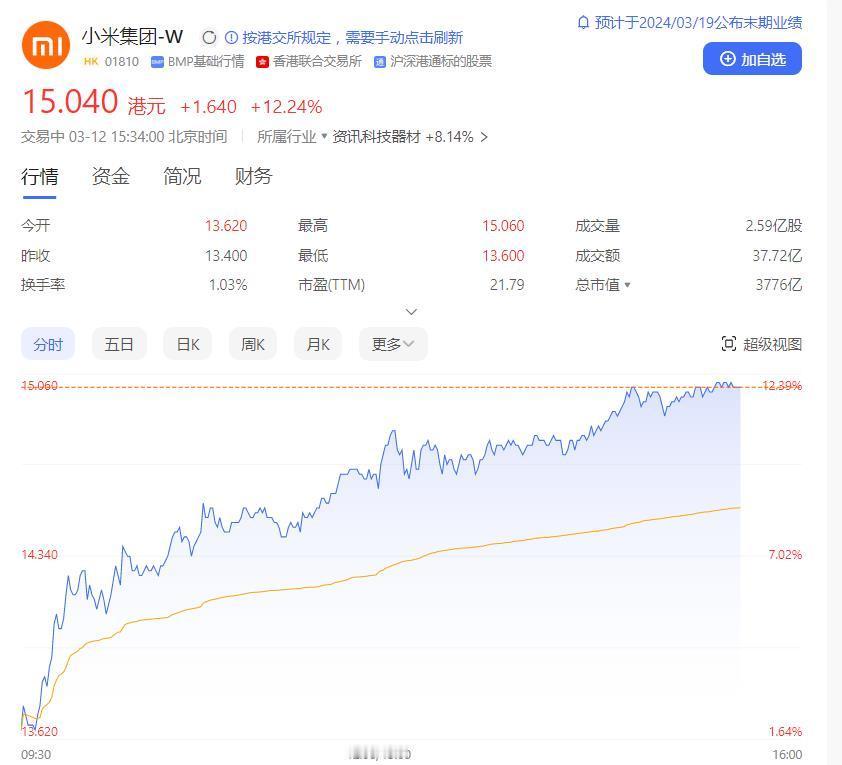Click the 成交量 value 2.59亿股
The height and width of the screenshot is (765, 842).
(x=773, y=225)
